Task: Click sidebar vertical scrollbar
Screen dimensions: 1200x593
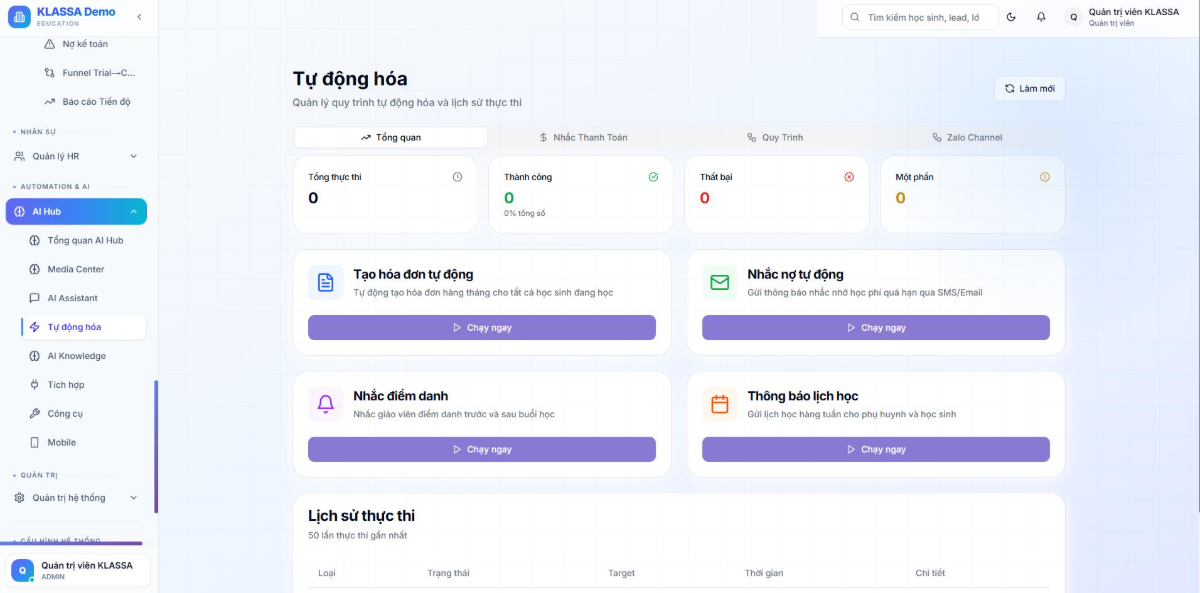Action: click(x=156, y=446)
